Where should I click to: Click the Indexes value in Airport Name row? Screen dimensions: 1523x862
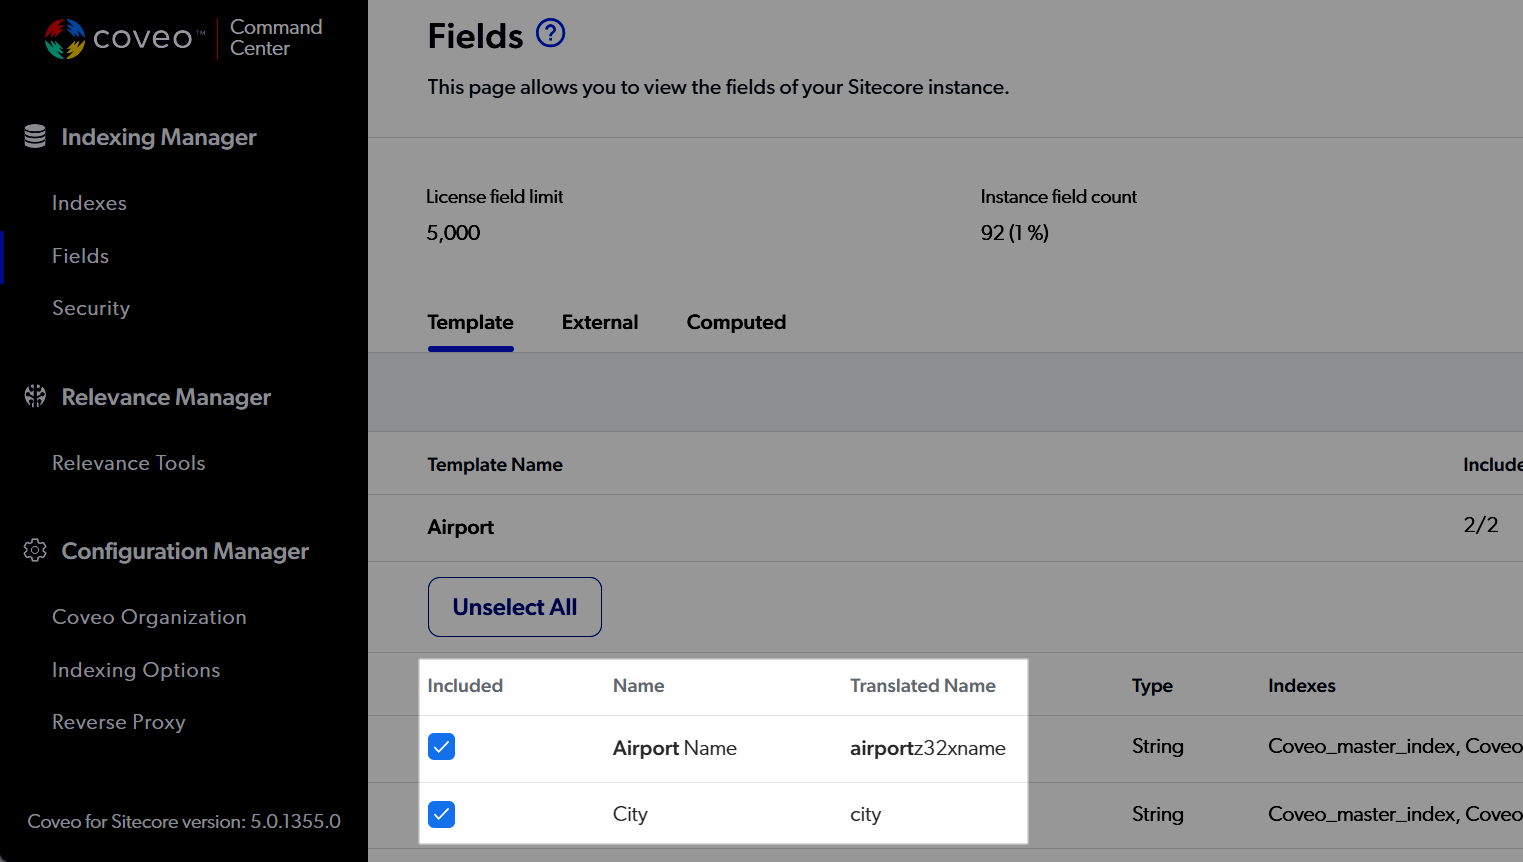pyautogui.click(x=1395, y=747)
